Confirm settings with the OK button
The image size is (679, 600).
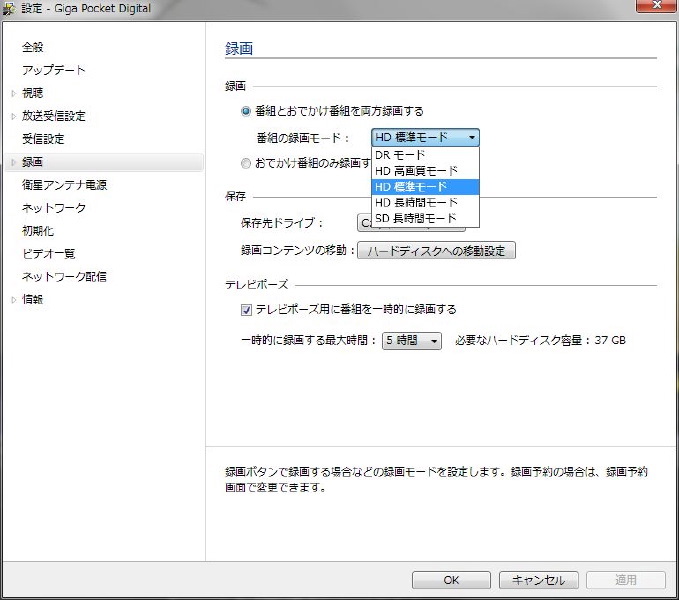pos(451,580)
